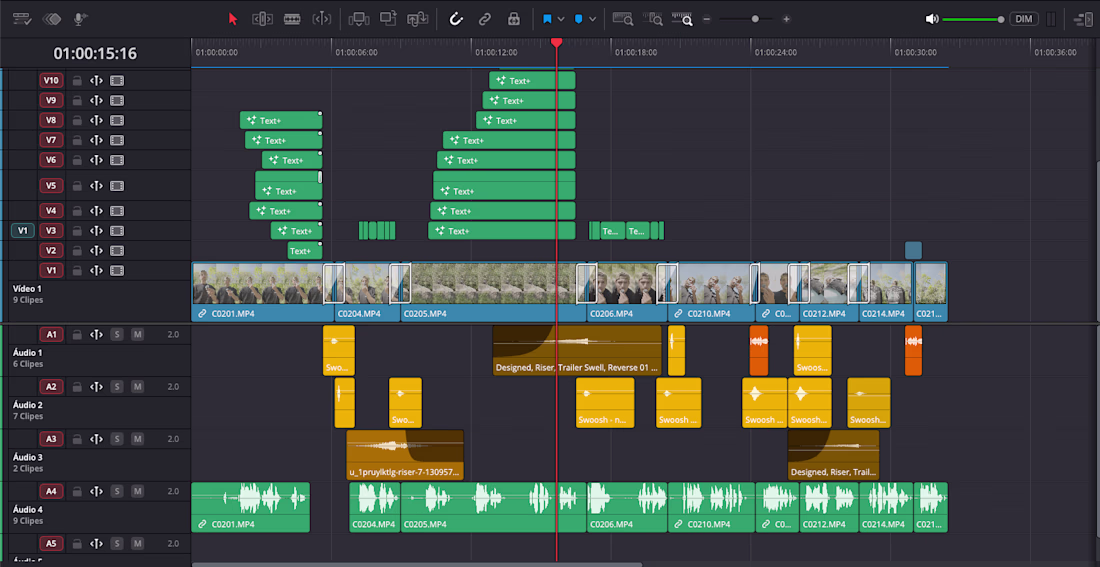
Task: Toggle the magnet Snapping icon
Action: pyautogui.click(x=456, y=19)
